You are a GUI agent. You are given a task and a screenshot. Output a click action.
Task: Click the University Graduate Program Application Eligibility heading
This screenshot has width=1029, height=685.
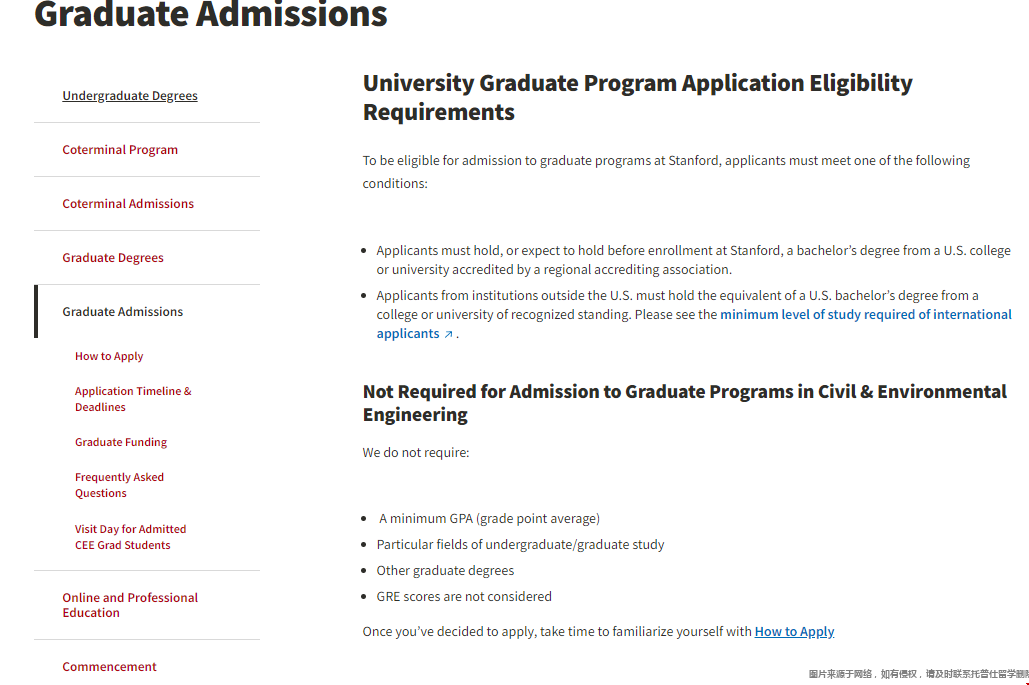(x=637, y=97)
